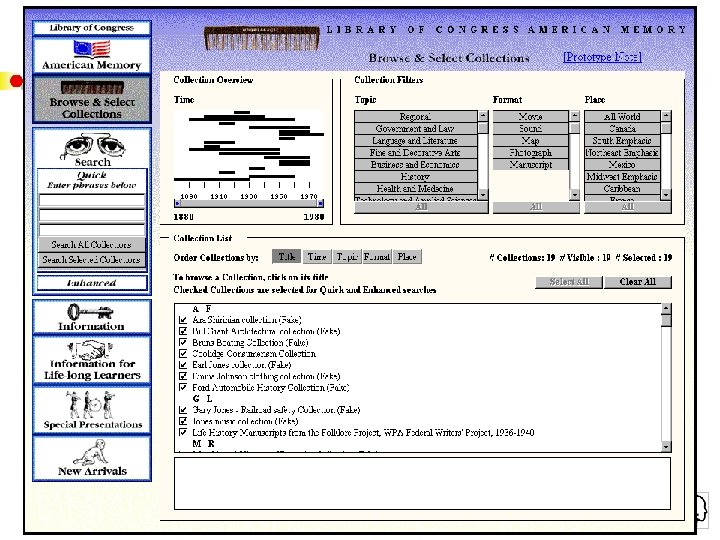Screen dimensions: 720x540
Task: Open the New Arrivals baby icon
Action: [90, 452]
